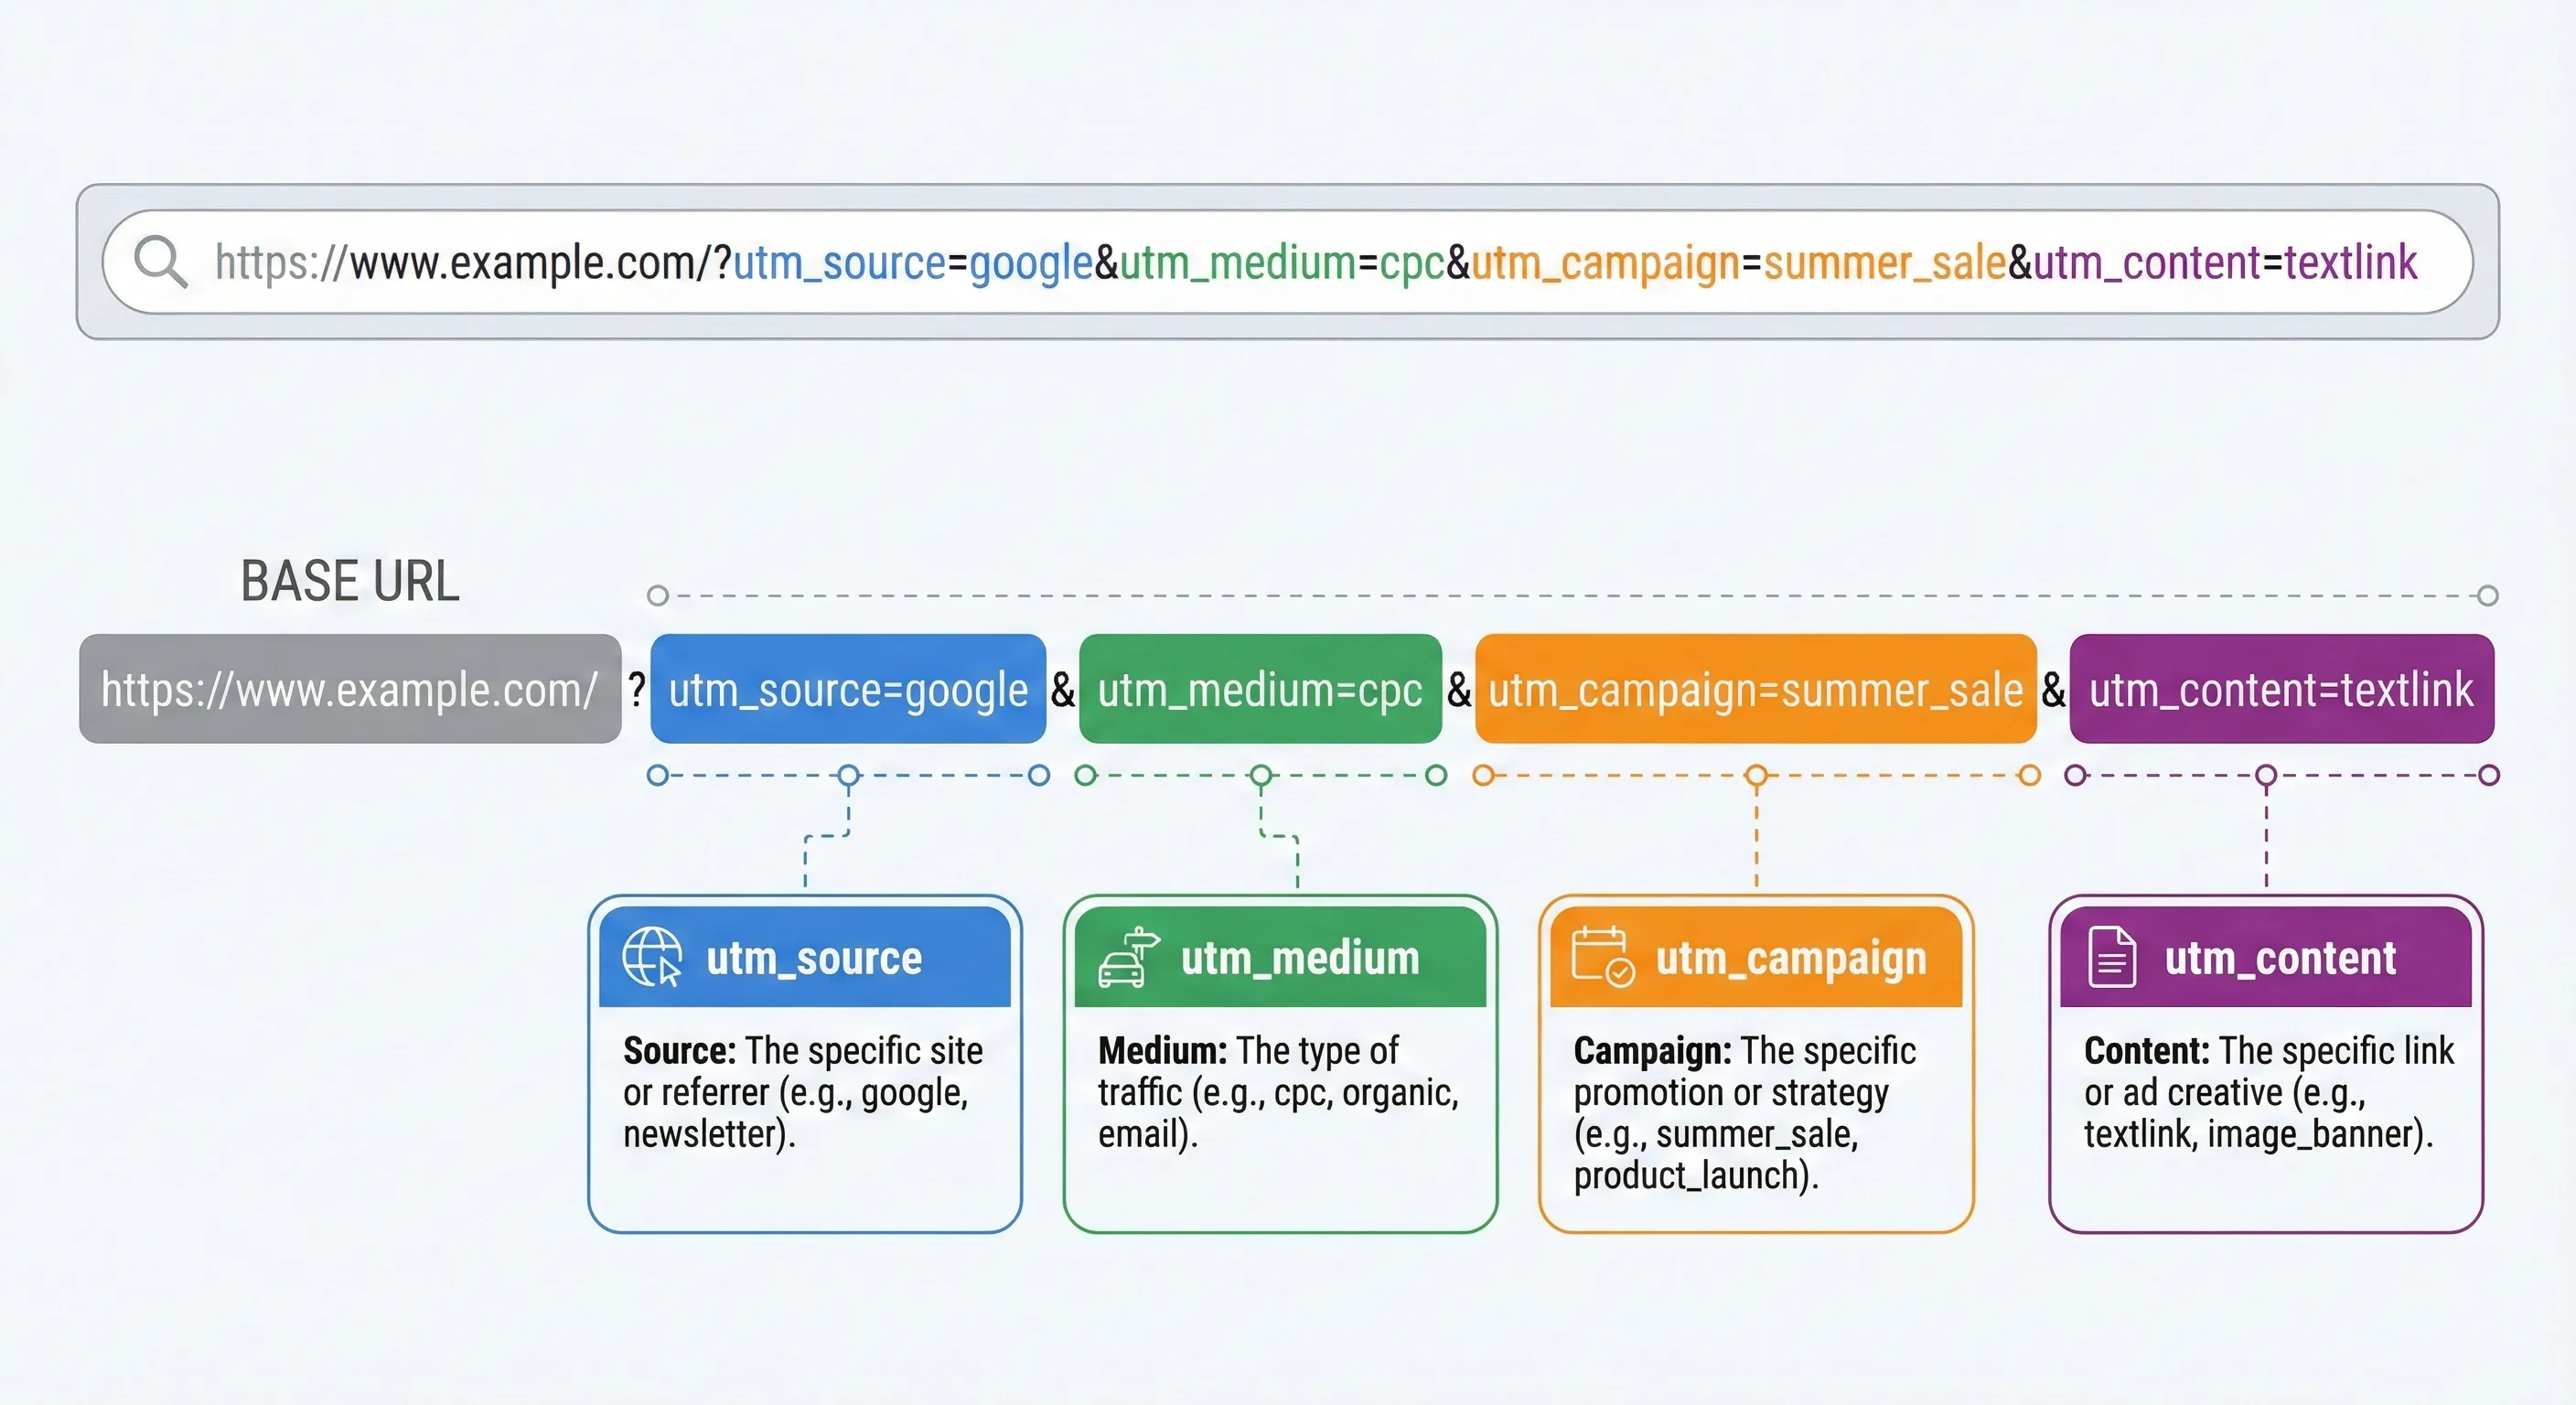Click the BASE URL label

[x=350, y=581]
